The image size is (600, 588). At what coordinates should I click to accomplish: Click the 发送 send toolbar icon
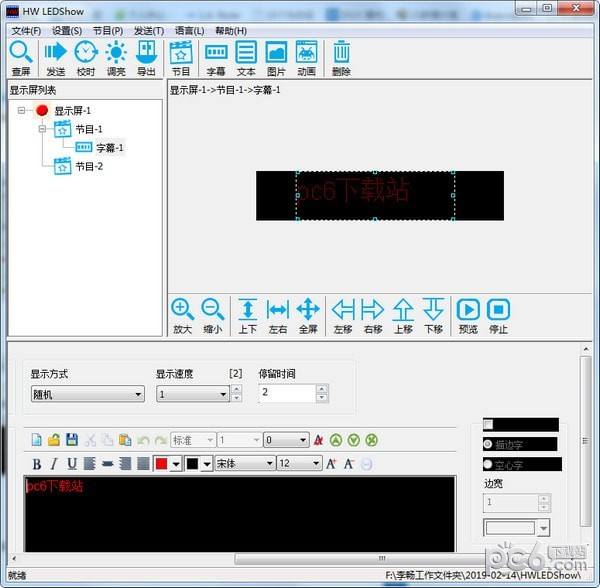[55, 57]
